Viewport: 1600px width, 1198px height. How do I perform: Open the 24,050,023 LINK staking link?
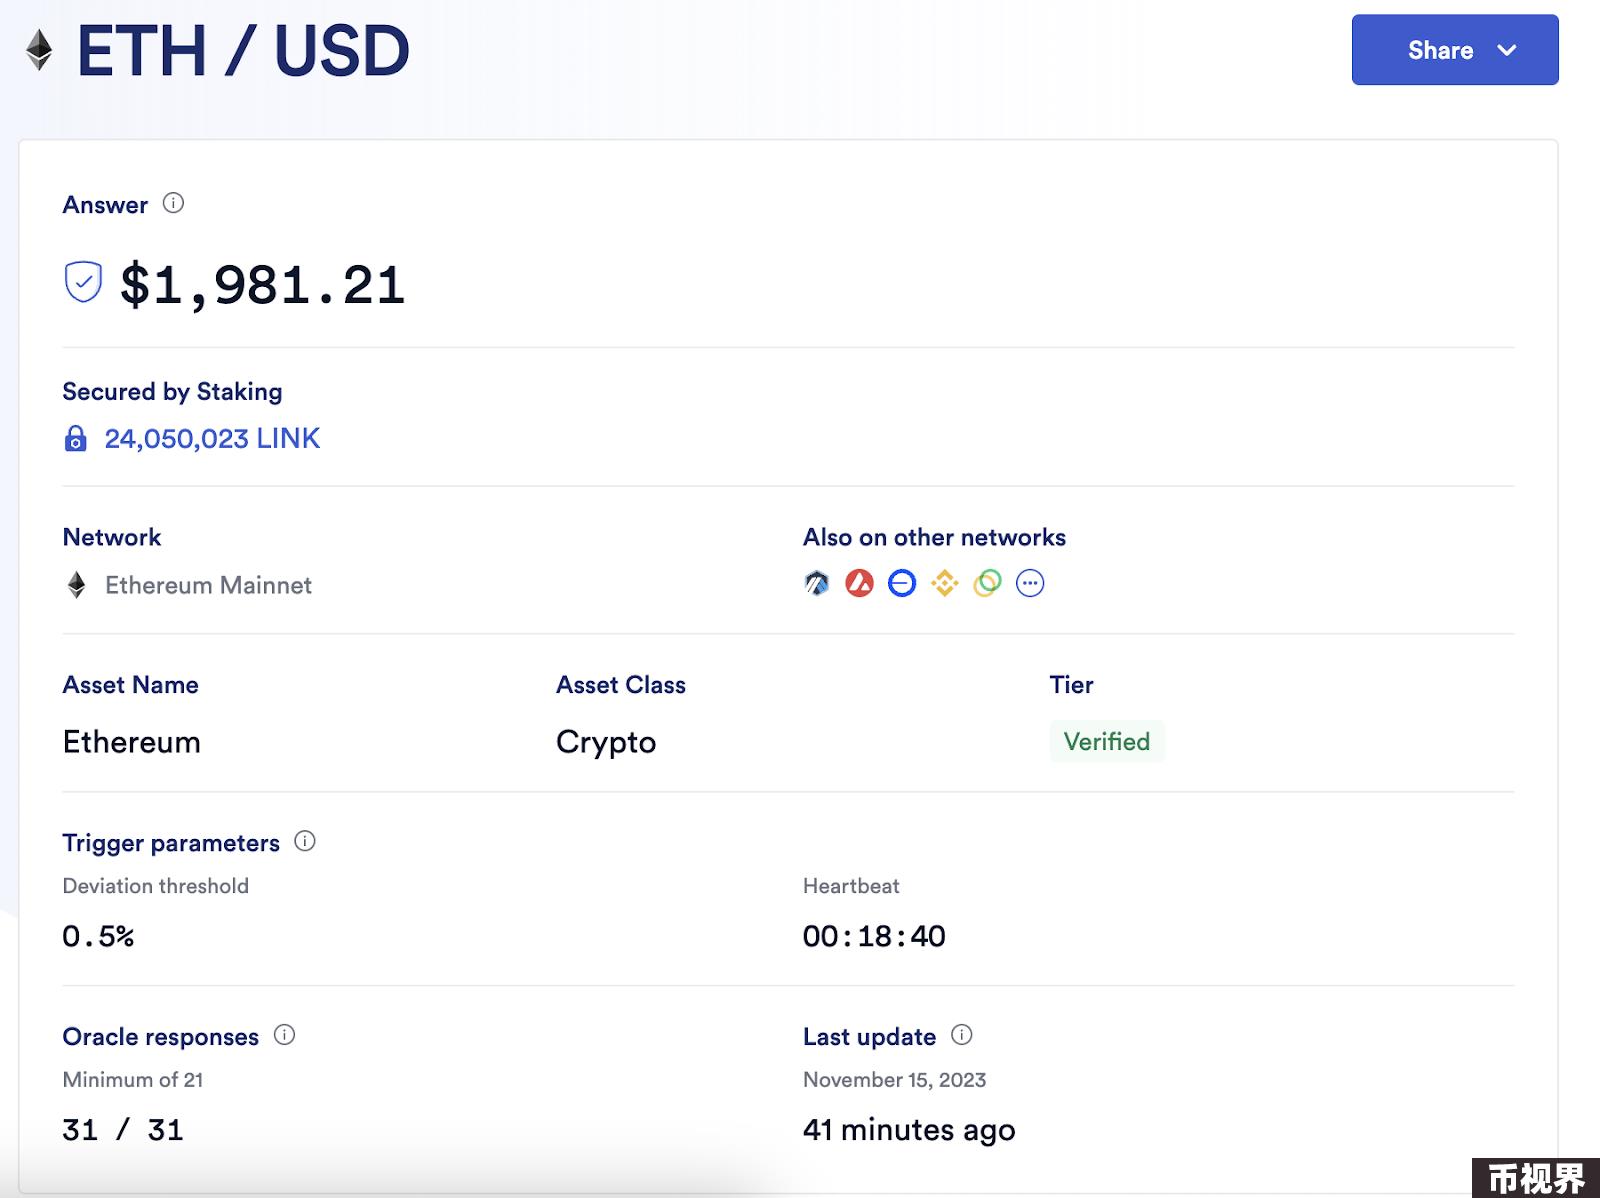tap(212, 438)
